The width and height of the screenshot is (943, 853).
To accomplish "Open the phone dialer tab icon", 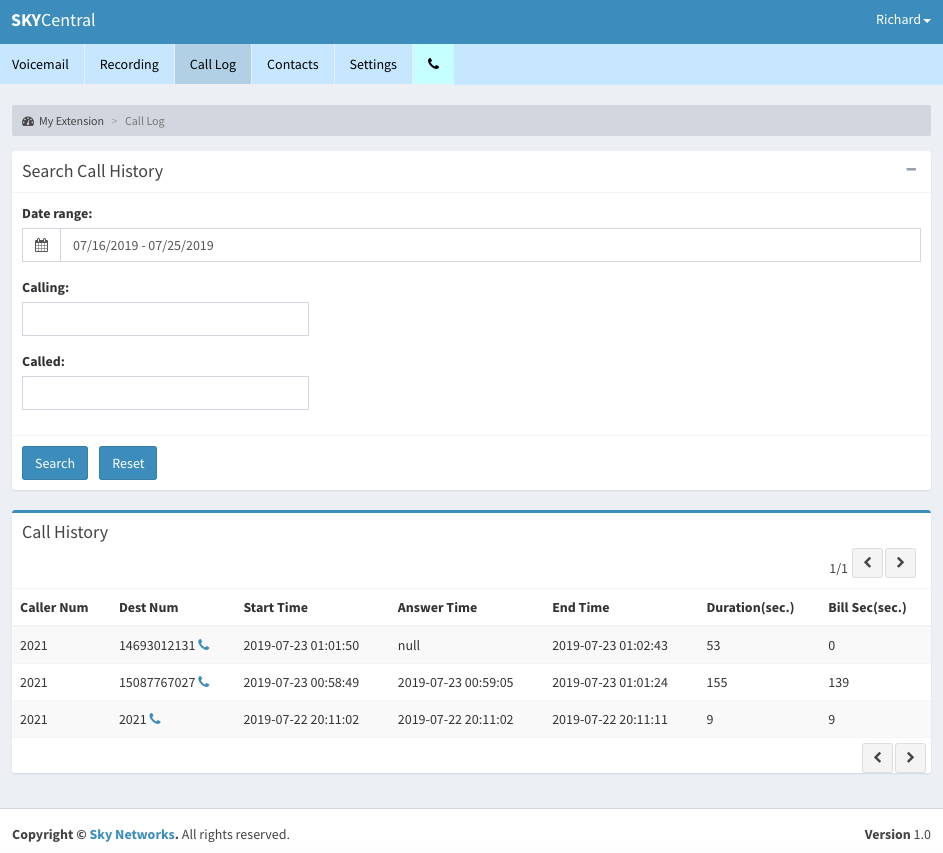I will pyautogui.click(x=433, y=64).
